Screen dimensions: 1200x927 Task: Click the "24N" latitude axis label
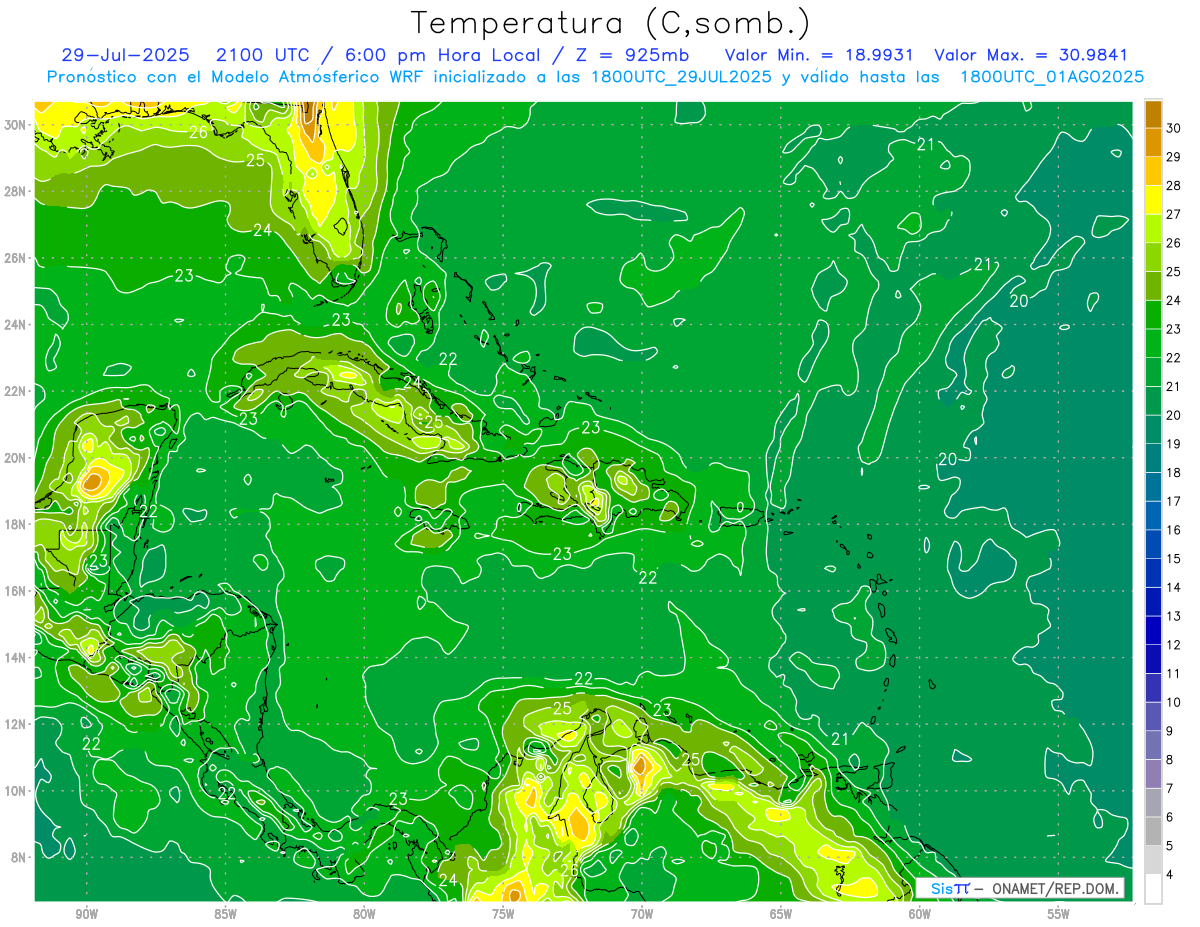16,324
